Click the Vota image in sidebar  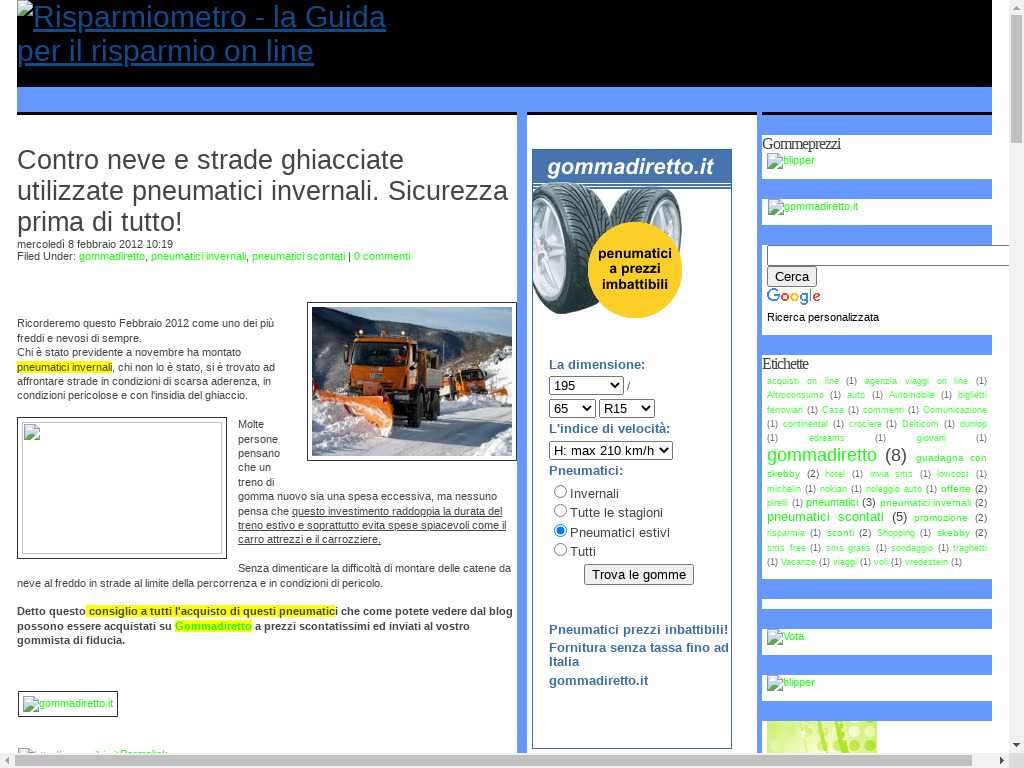[786, 637]
